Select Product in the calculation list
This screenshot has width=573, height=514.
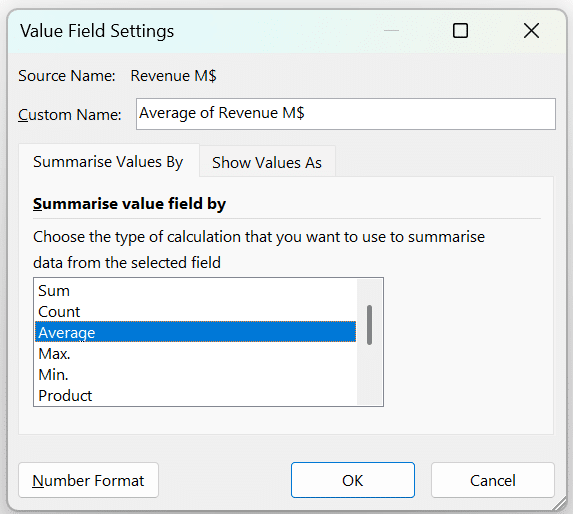point(195,396)
